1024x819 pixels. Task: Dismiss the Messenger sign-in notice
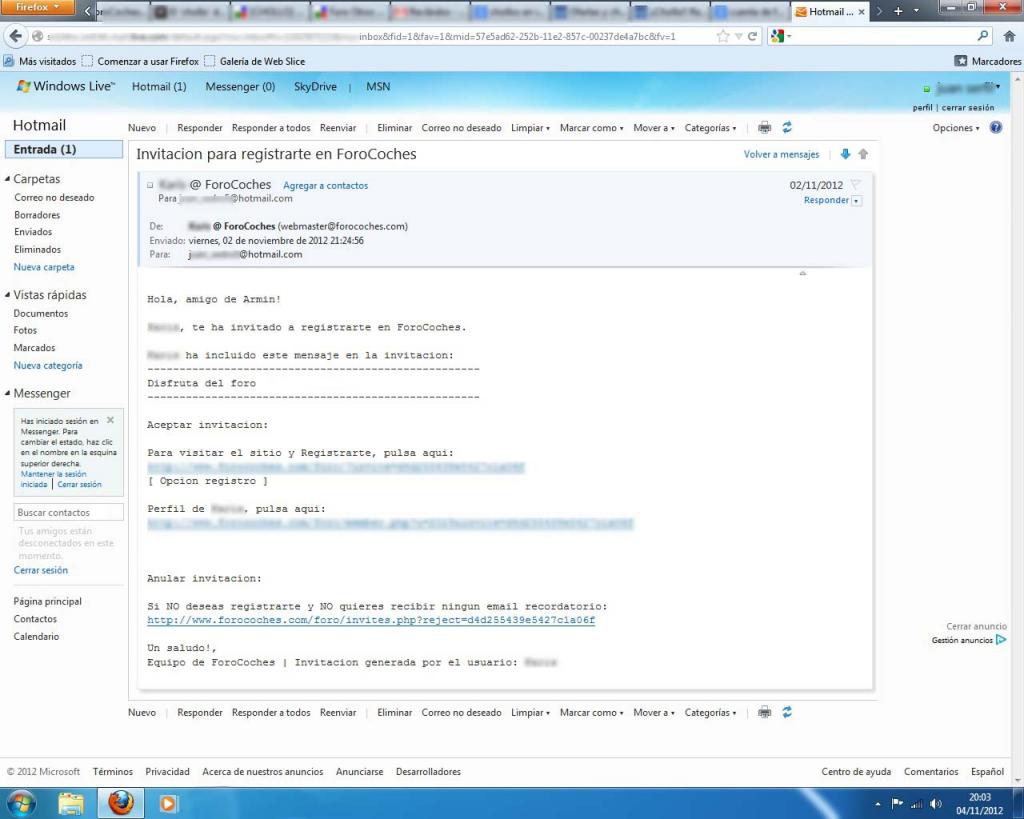pyautogui.click(x=110, y=420)
